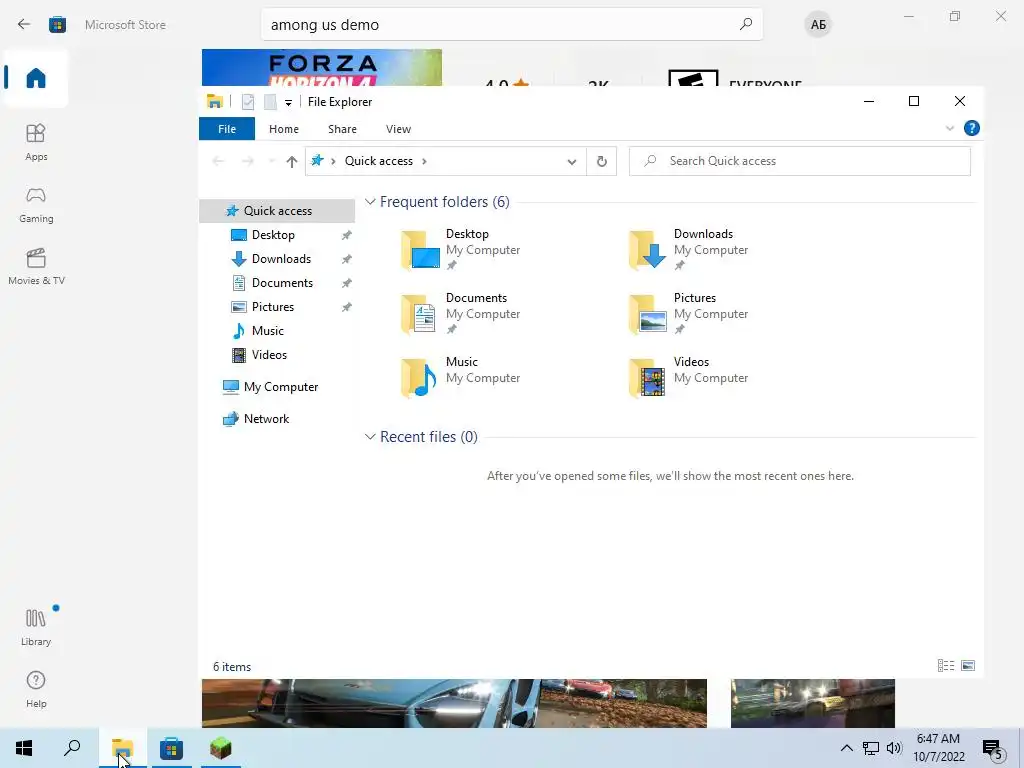Open Apps section in Microsoft Store

coord(36,142)
